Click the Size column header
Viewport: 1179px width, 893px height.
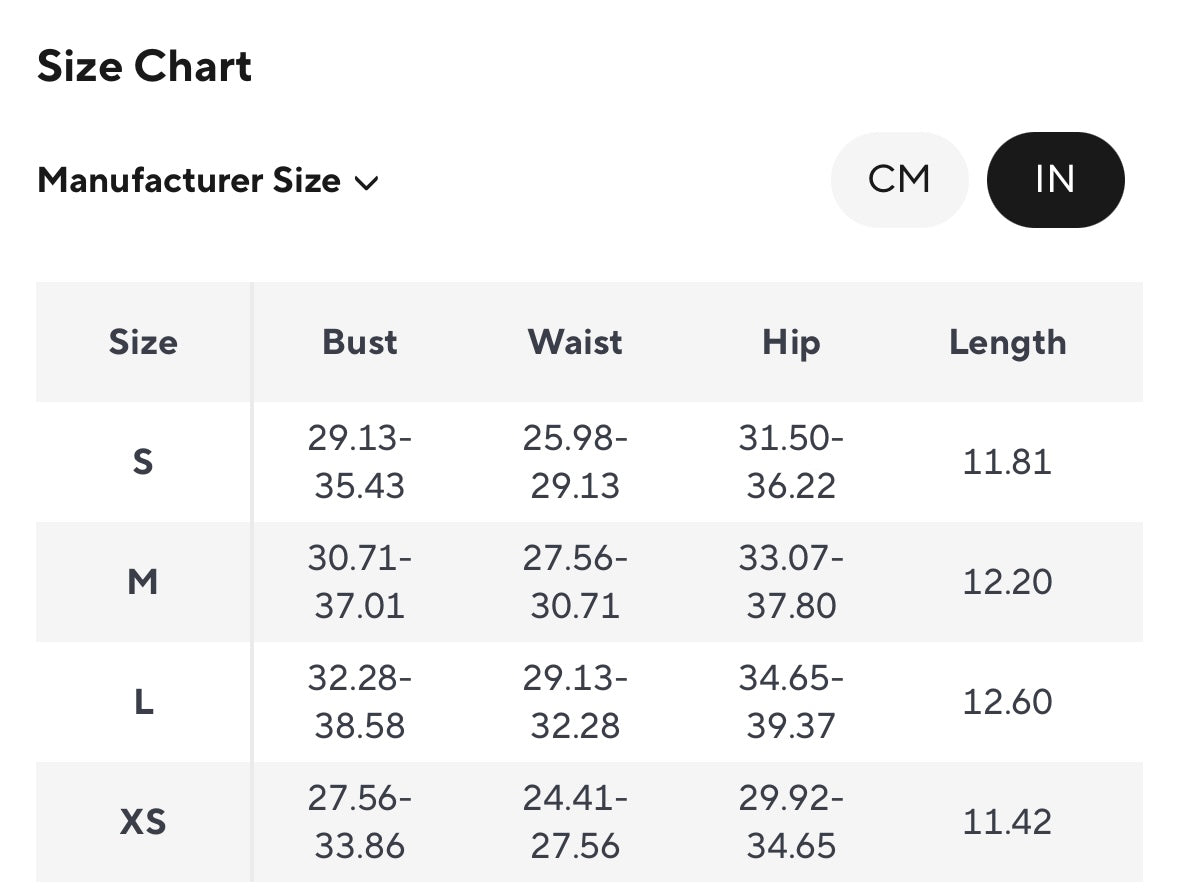143,342
